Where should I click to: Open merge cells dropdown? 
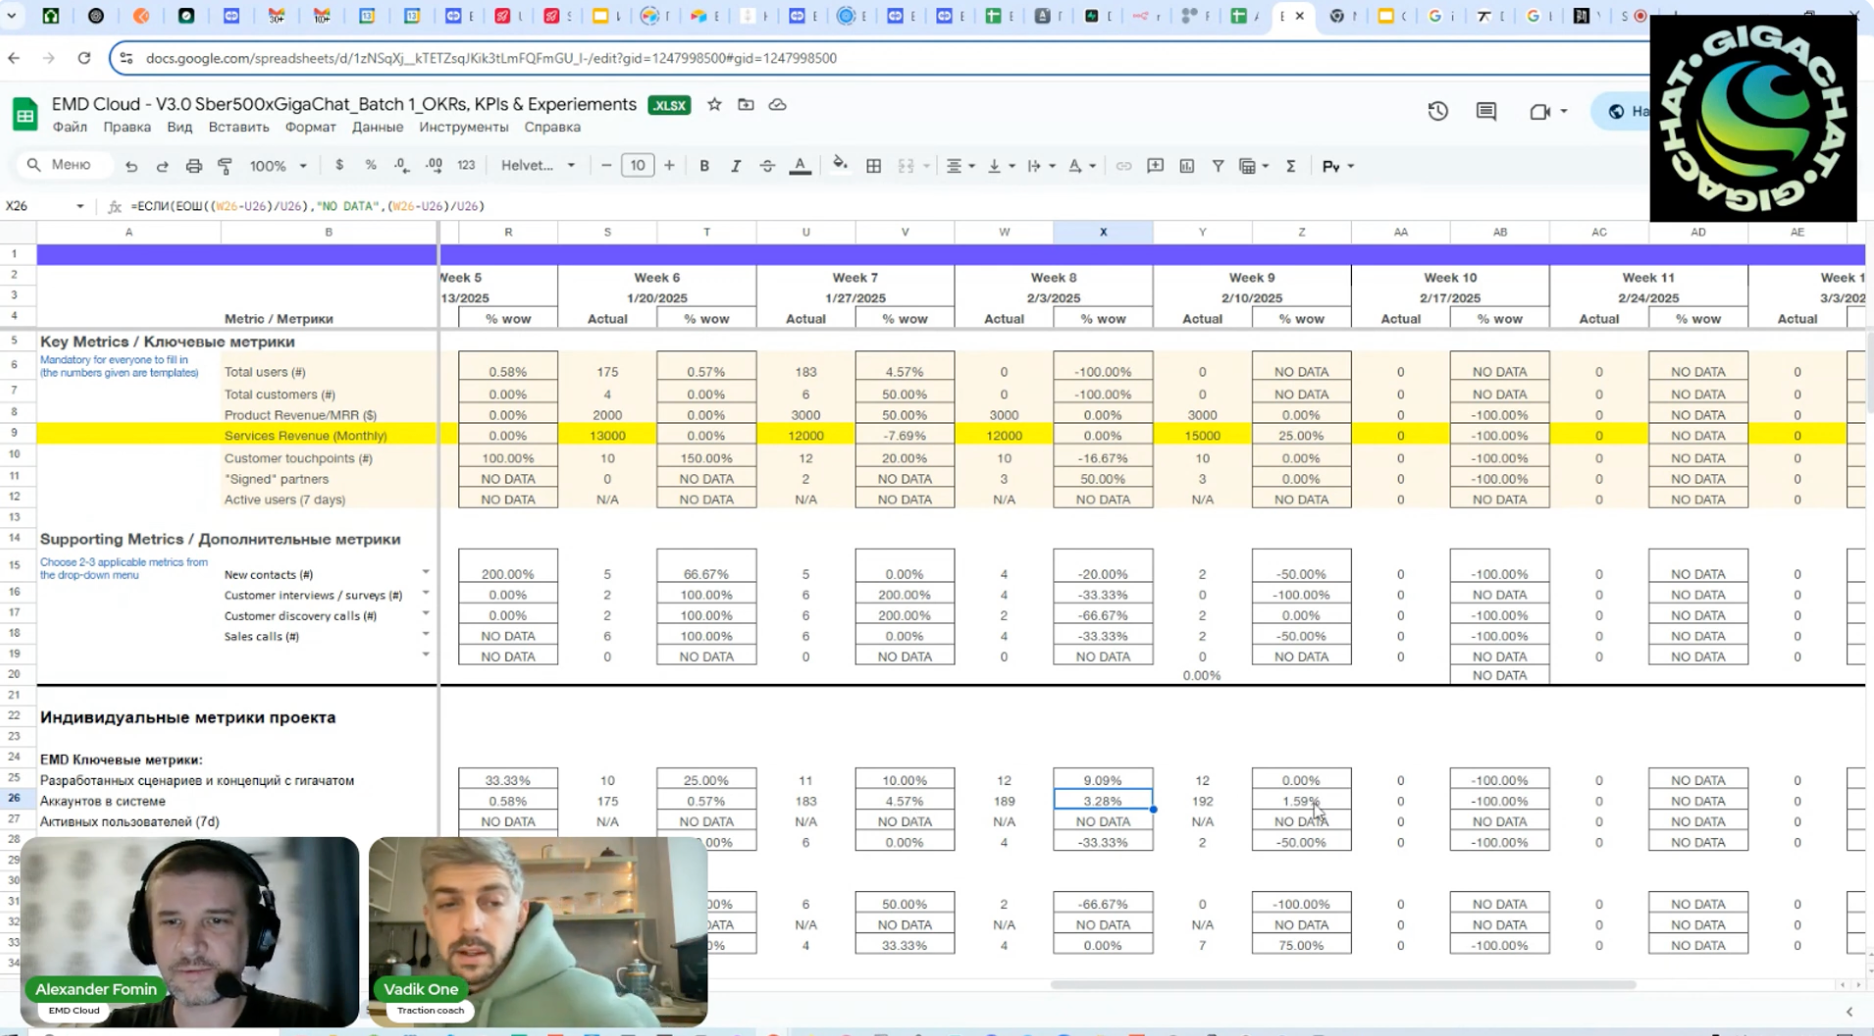[x=913, y=166]
